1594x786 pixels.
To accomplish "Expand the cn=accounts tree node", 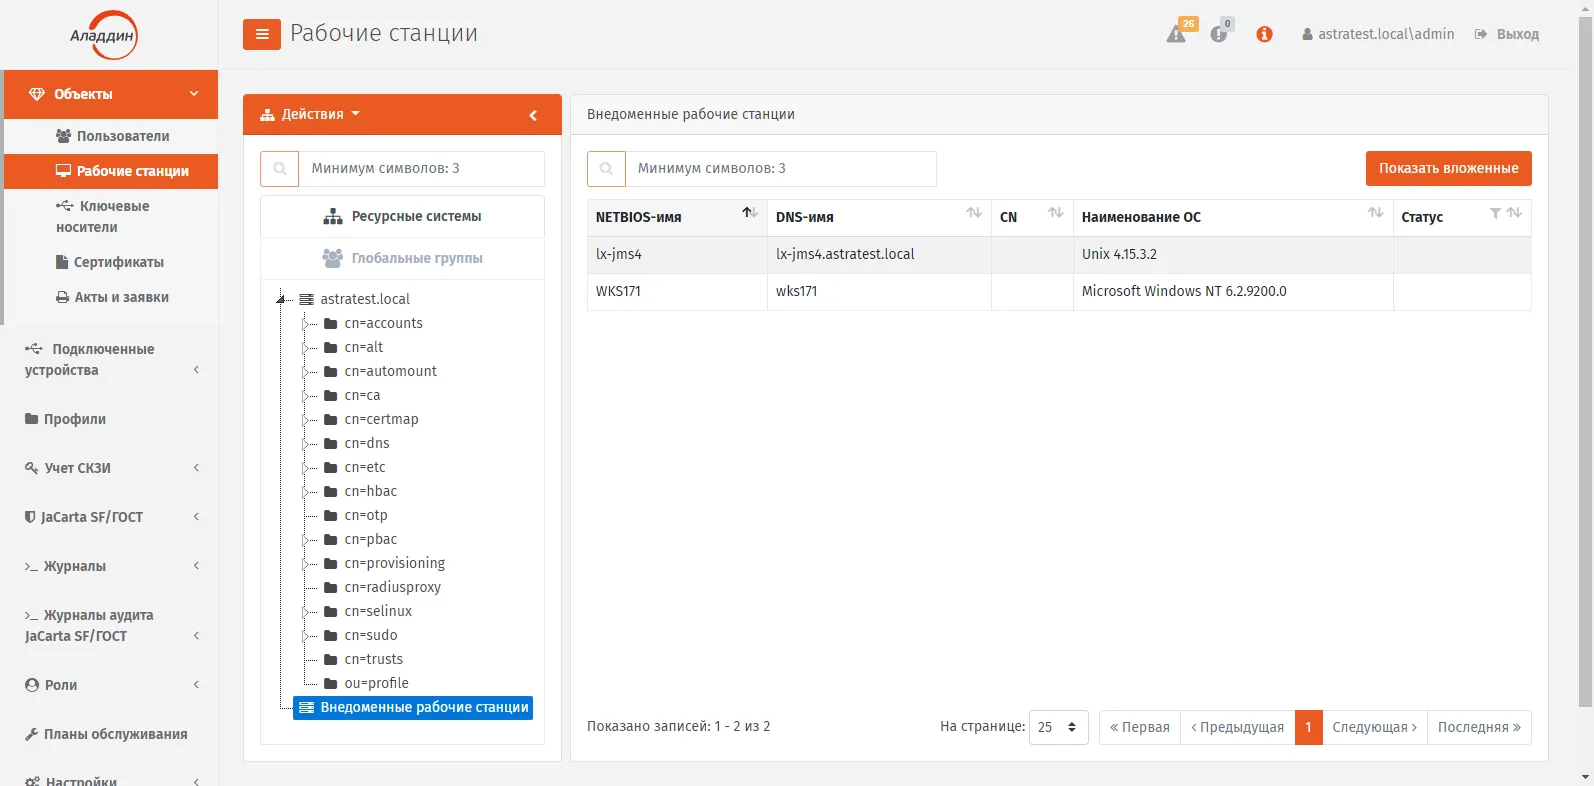I will (x=306, y=323).
